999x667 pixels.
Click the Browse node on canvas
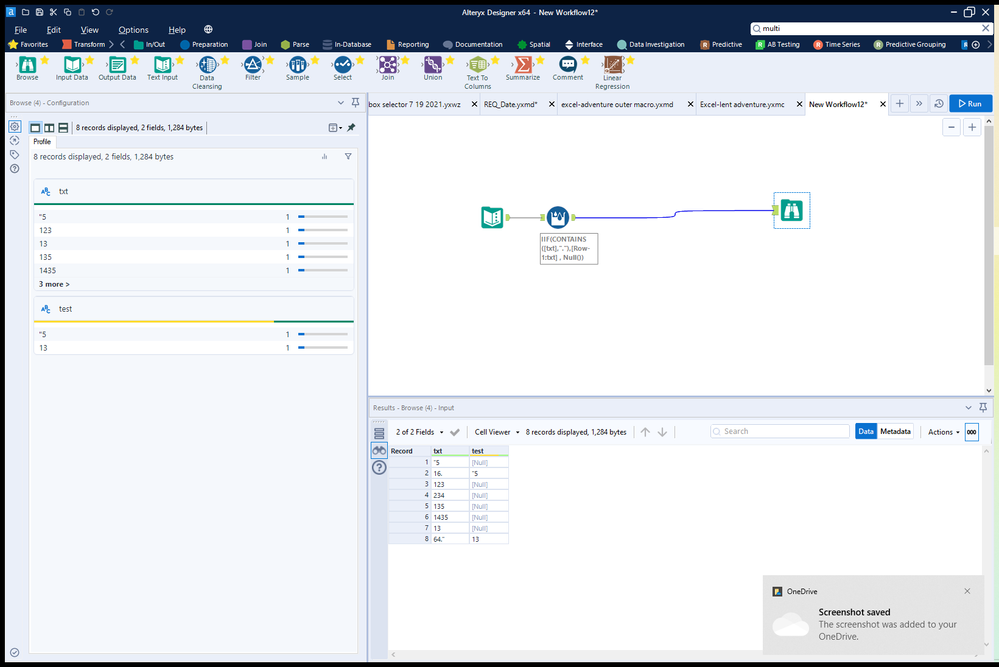pos(791,210)
